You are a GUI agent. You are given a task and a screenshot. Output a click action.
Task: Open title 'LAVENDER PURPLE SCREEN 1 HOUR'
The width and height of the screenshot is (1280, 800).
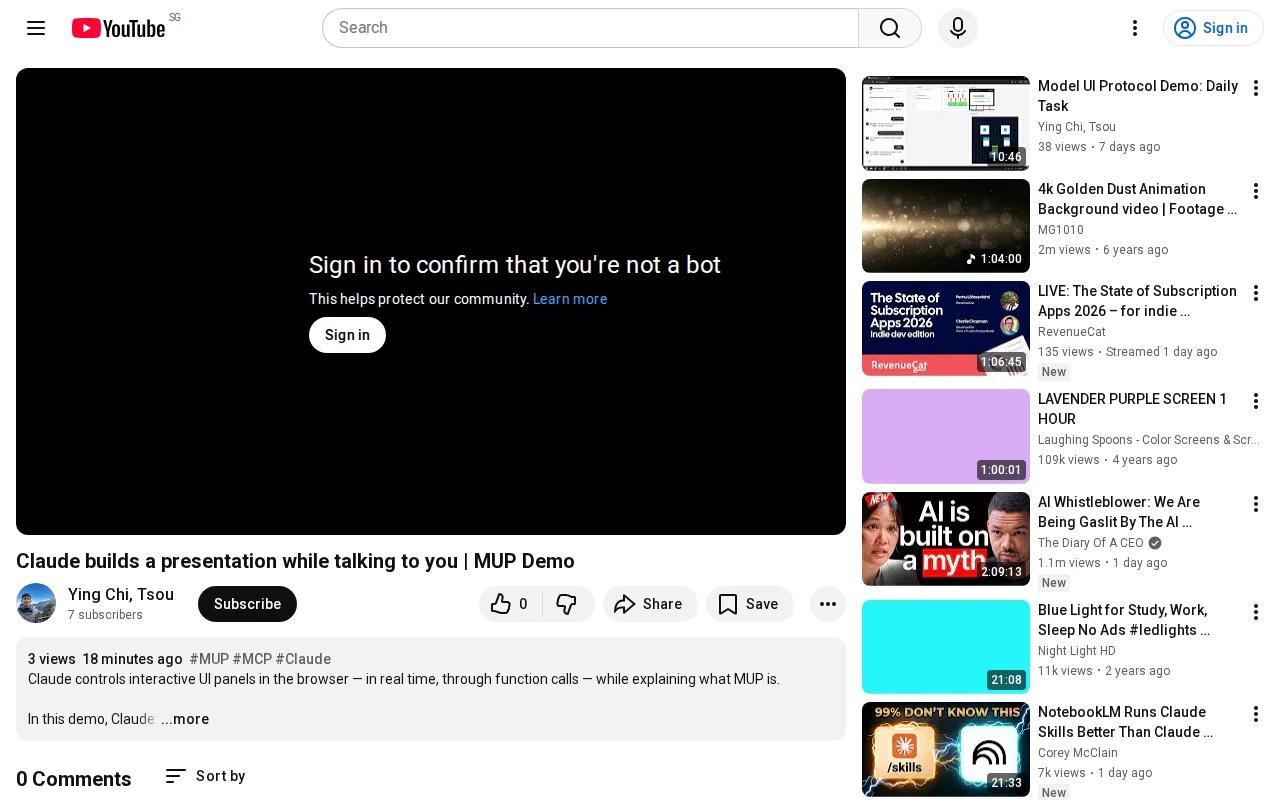[x=1133, y=409]
